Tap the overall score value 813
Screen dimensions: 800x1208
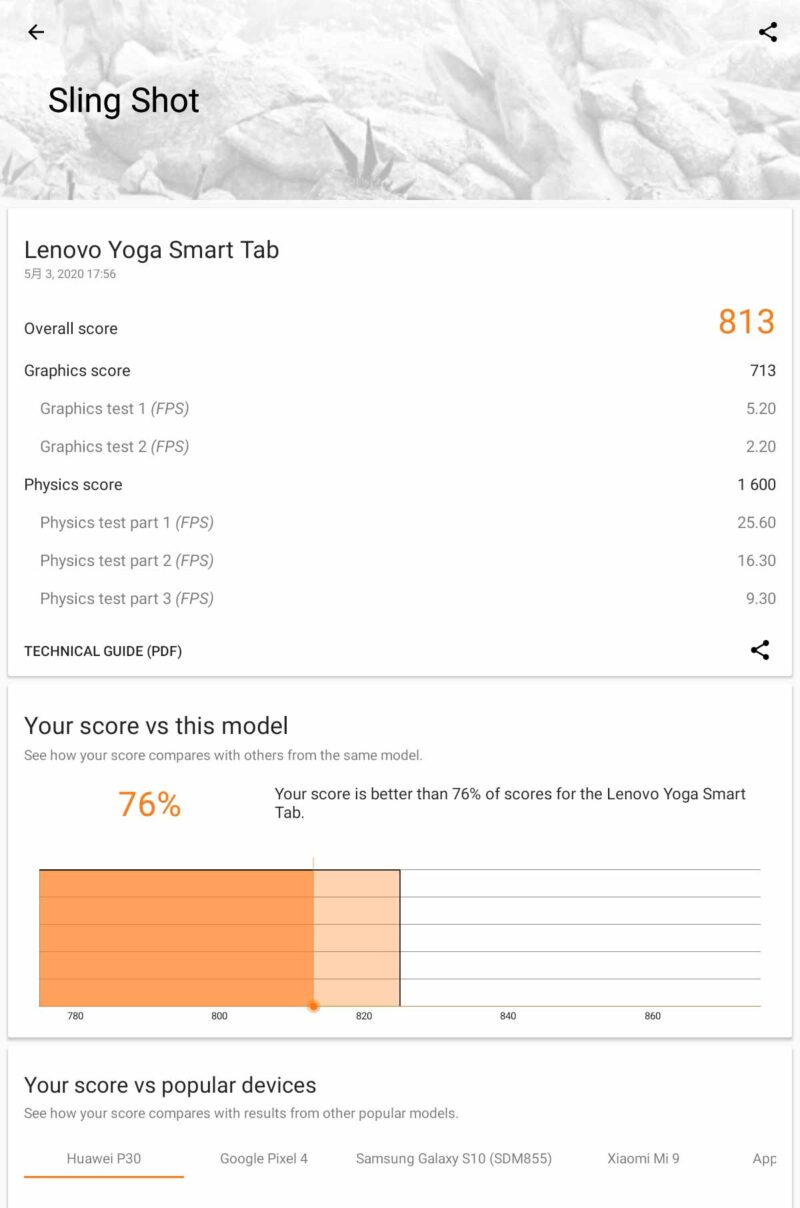[x=746, y=322]
